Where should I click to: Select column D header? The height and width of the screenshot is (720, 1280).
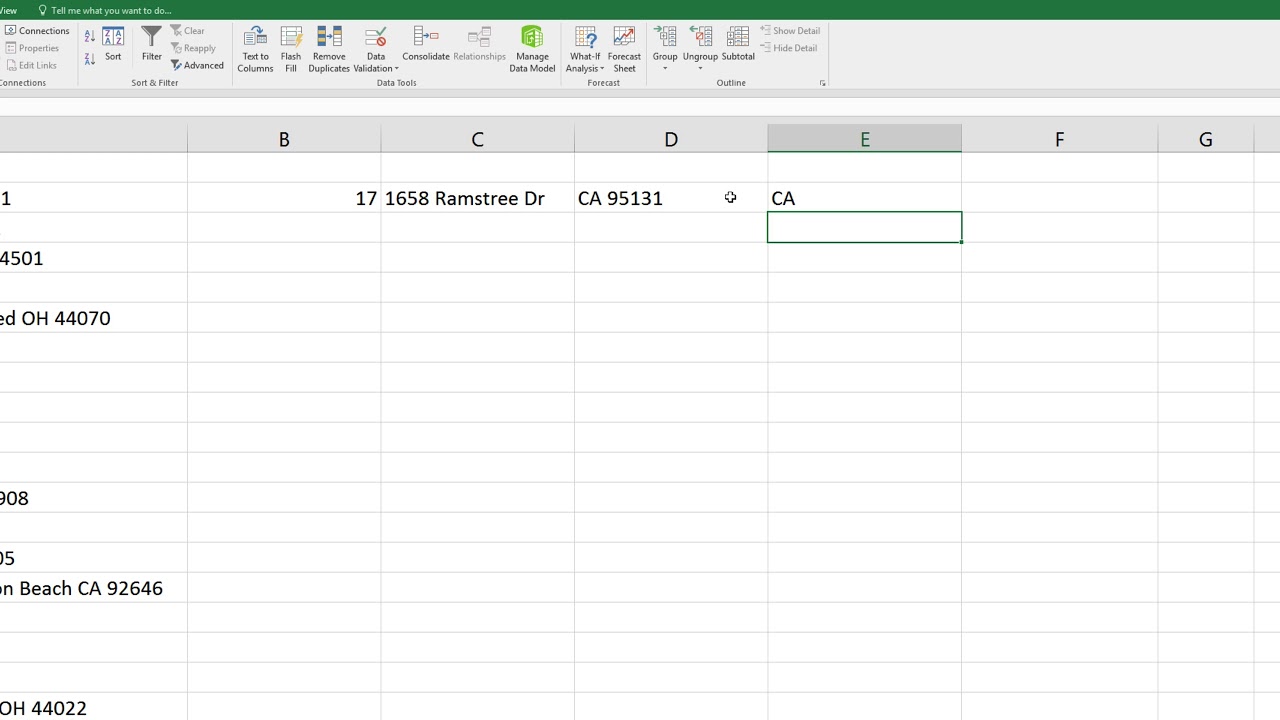coord(671,139)
